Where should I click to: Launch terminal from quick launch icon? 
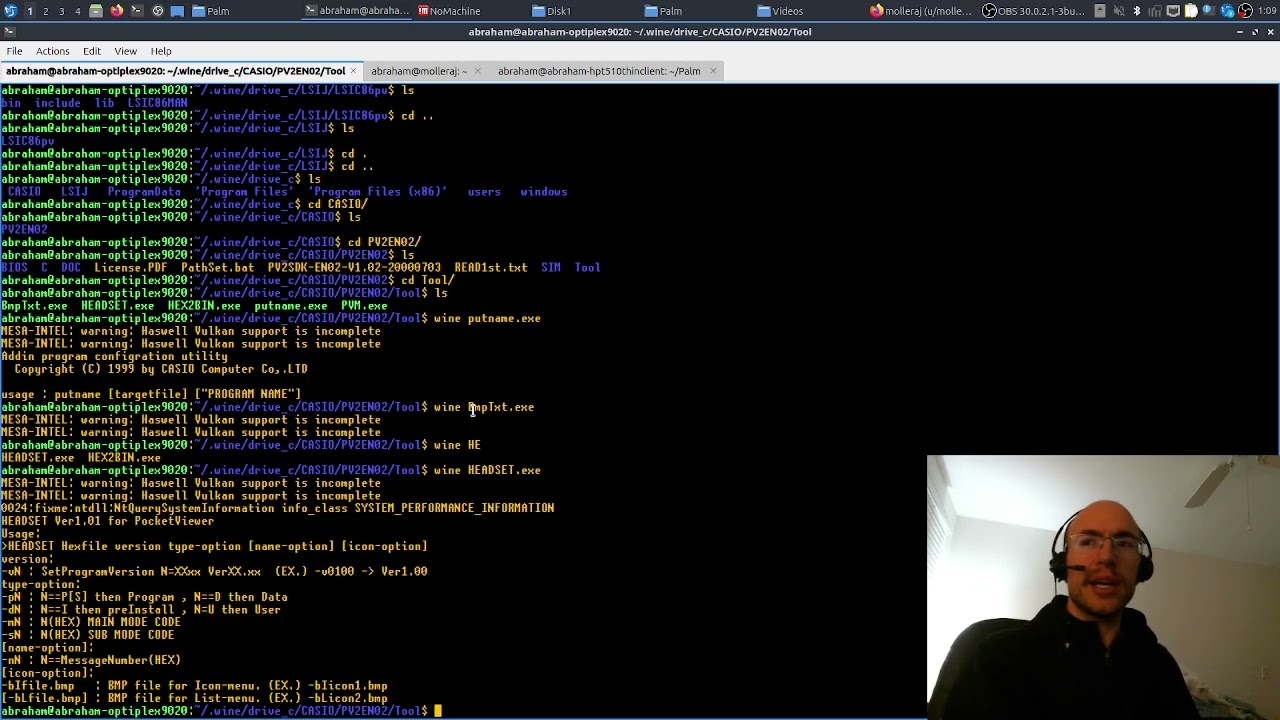point(136,11)
